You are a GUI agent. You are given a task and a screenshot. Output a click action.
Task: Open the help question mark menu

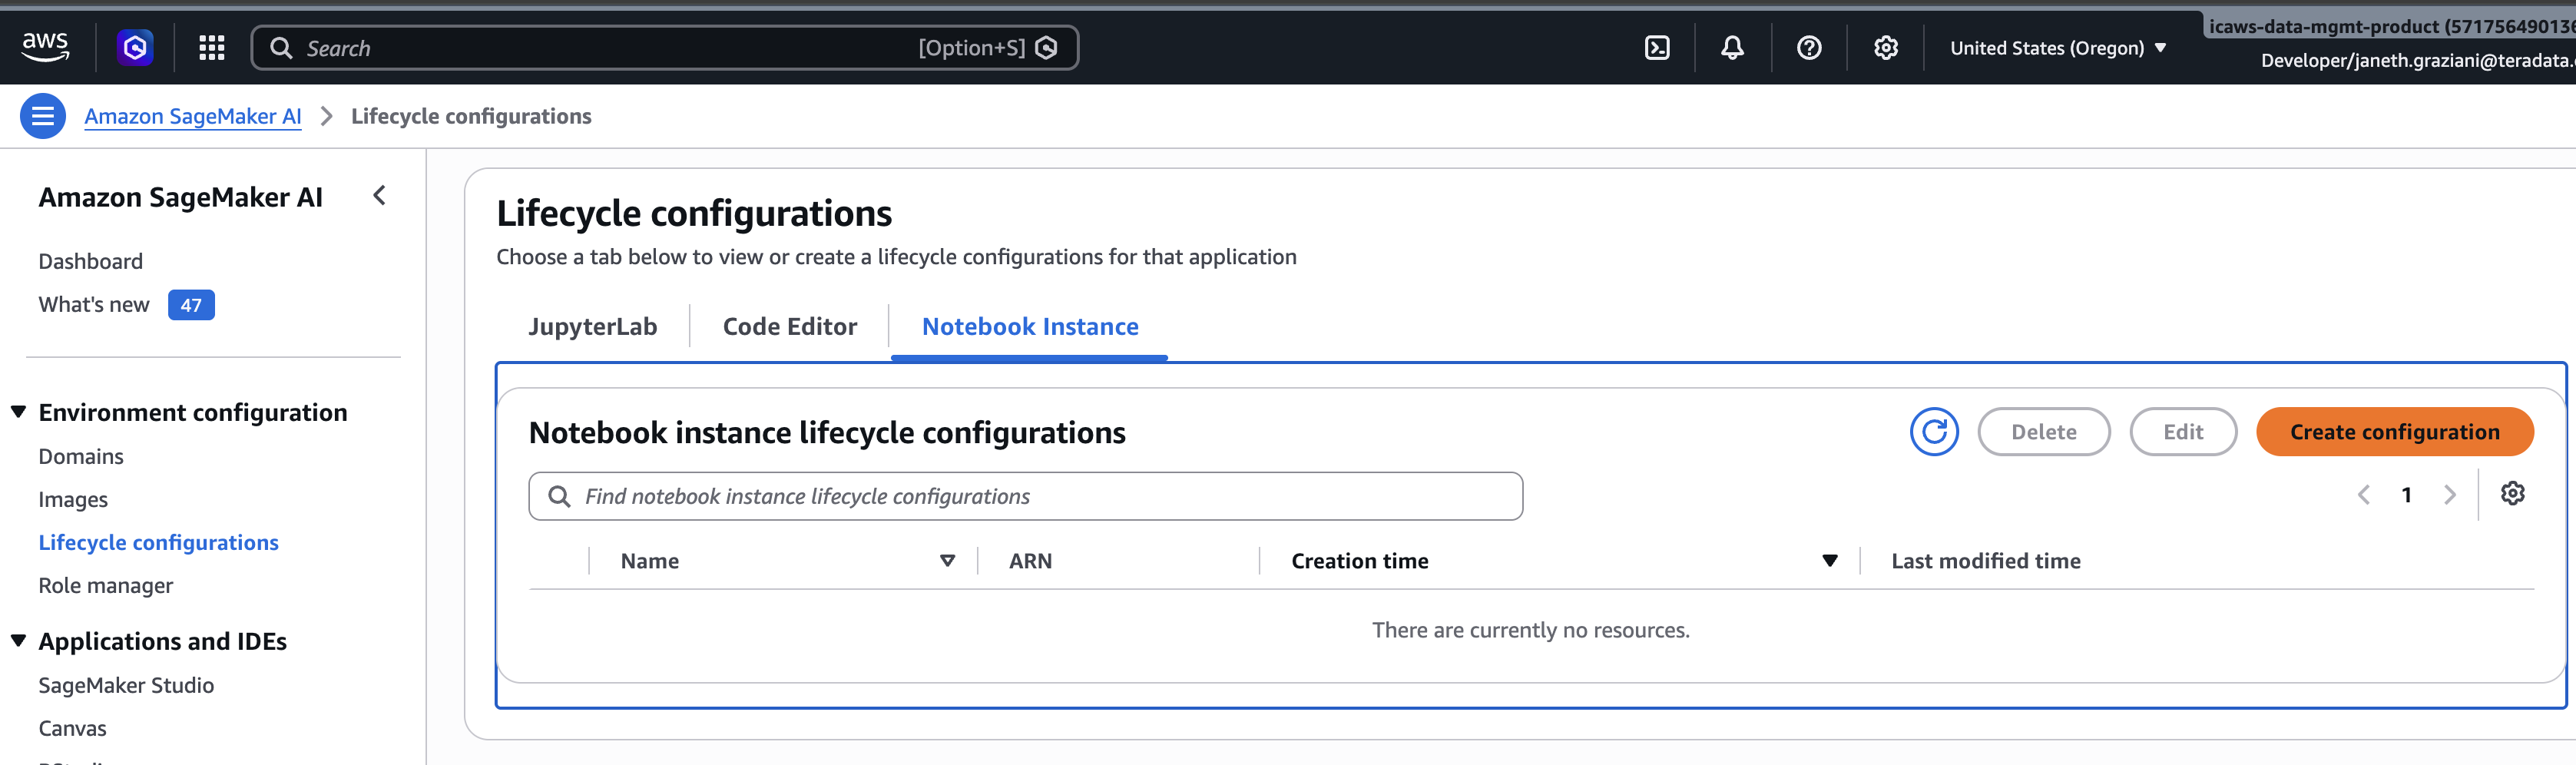(x=1809, y=47)
